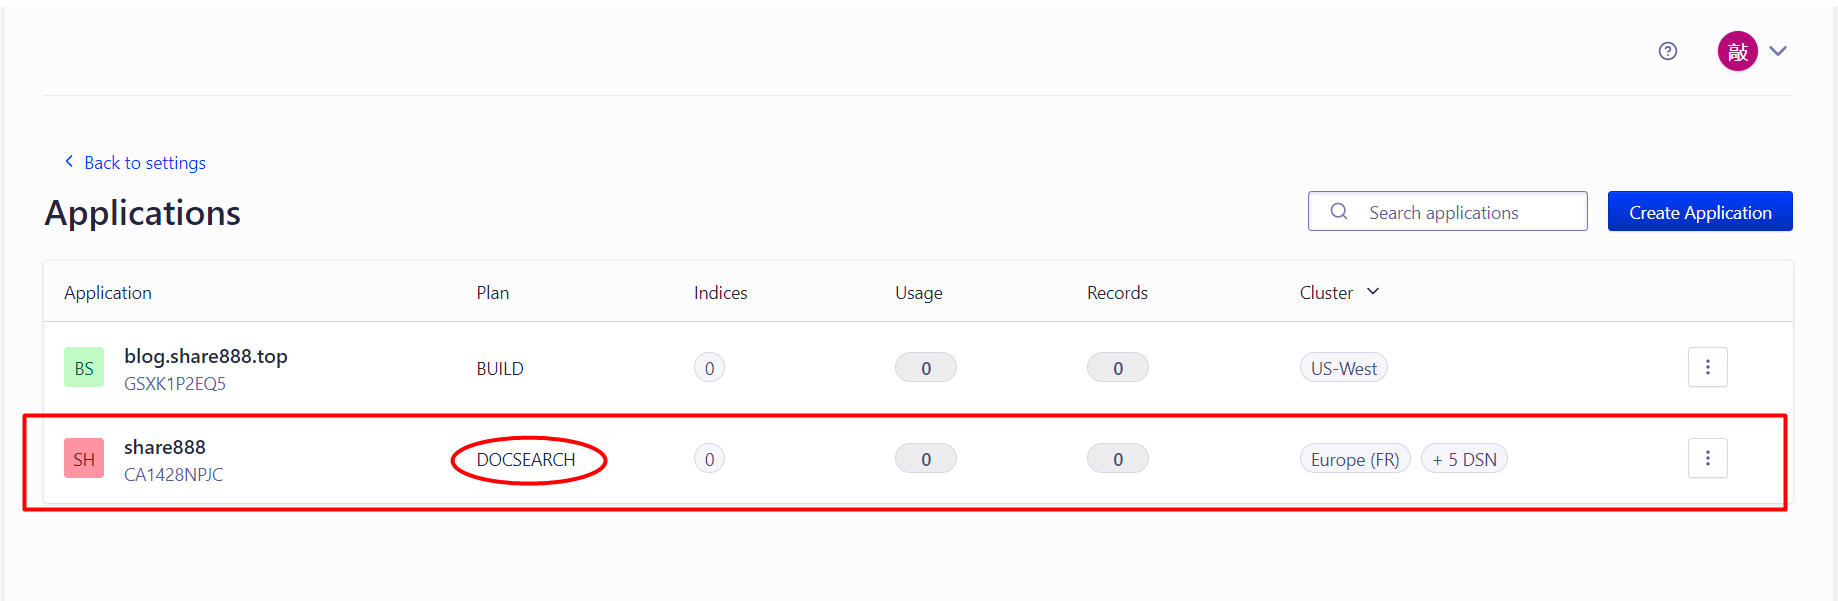Open the share888 application
The image size is (1838, 601).
[x=165, y=447]
